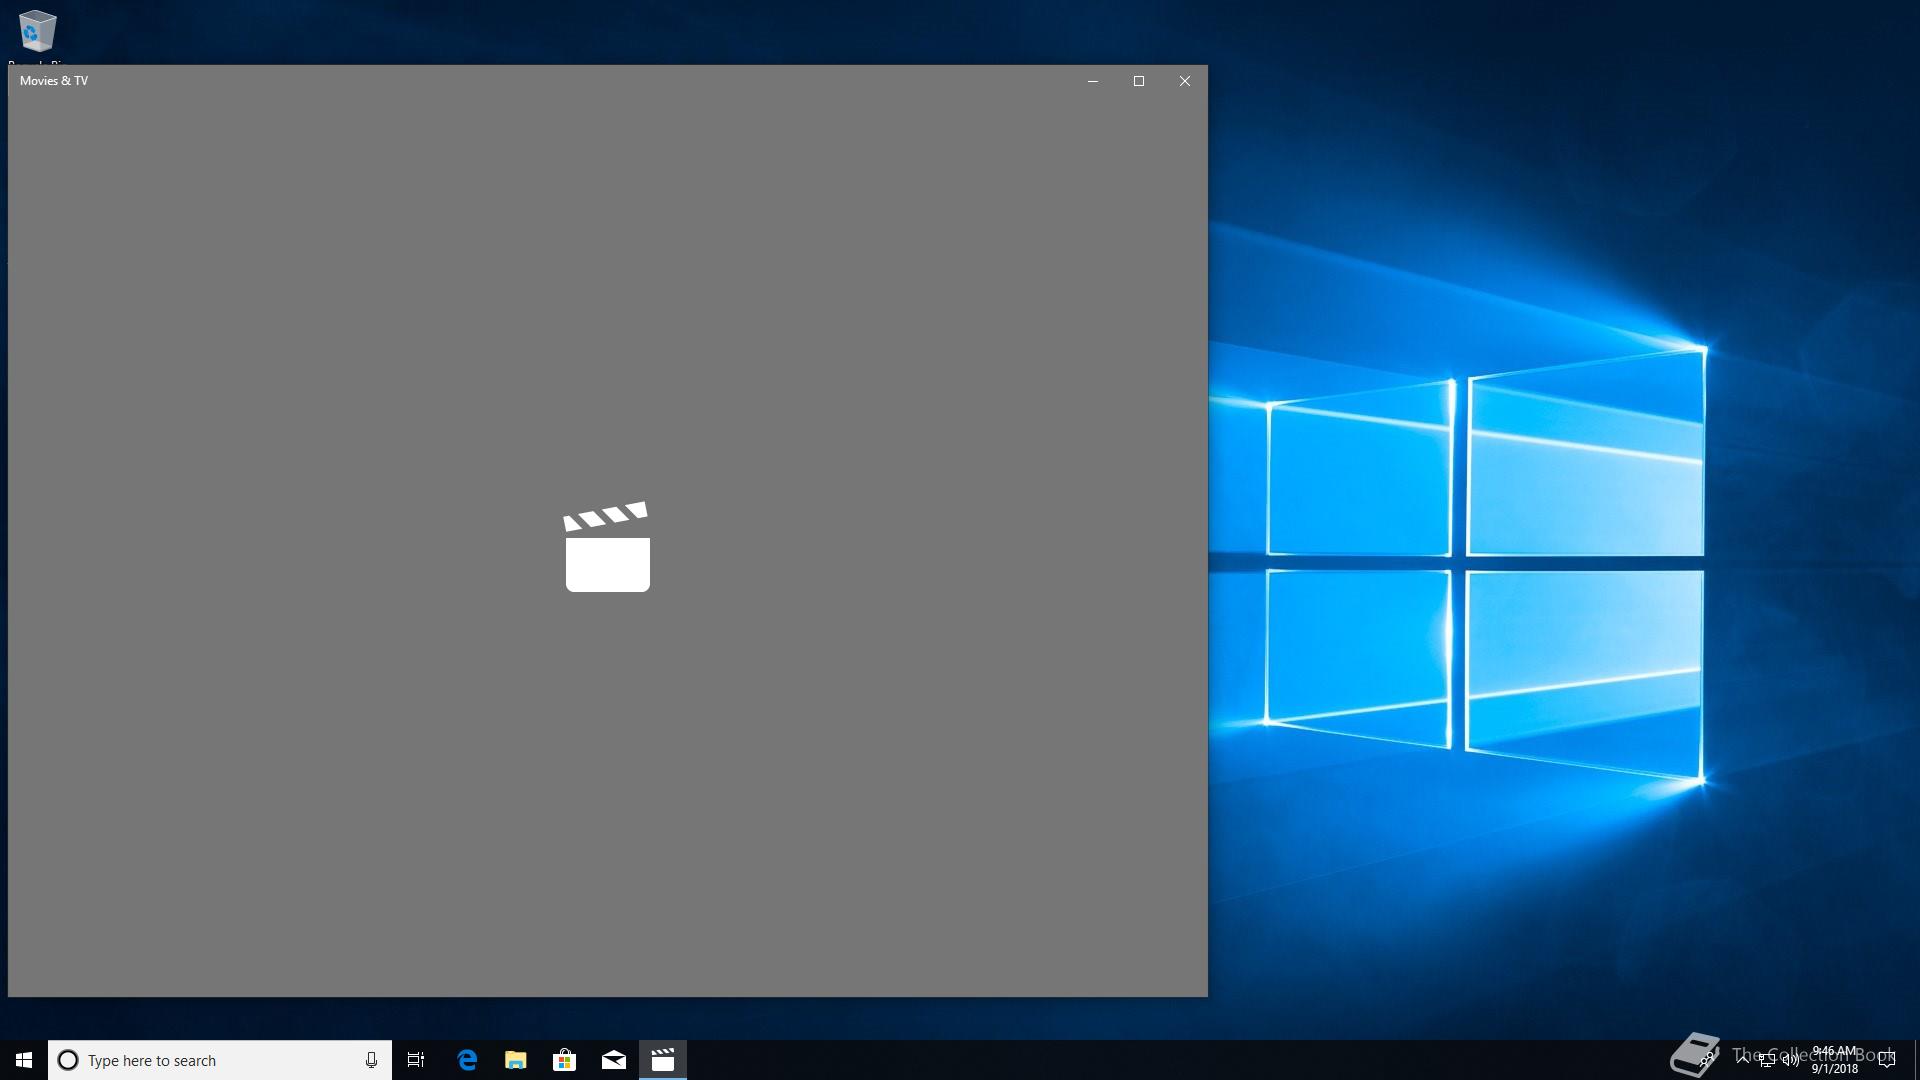This screenshot has width=1920, height=1080.
Task: Open the Mail app from the taskbar
Action: (614, 1060)
